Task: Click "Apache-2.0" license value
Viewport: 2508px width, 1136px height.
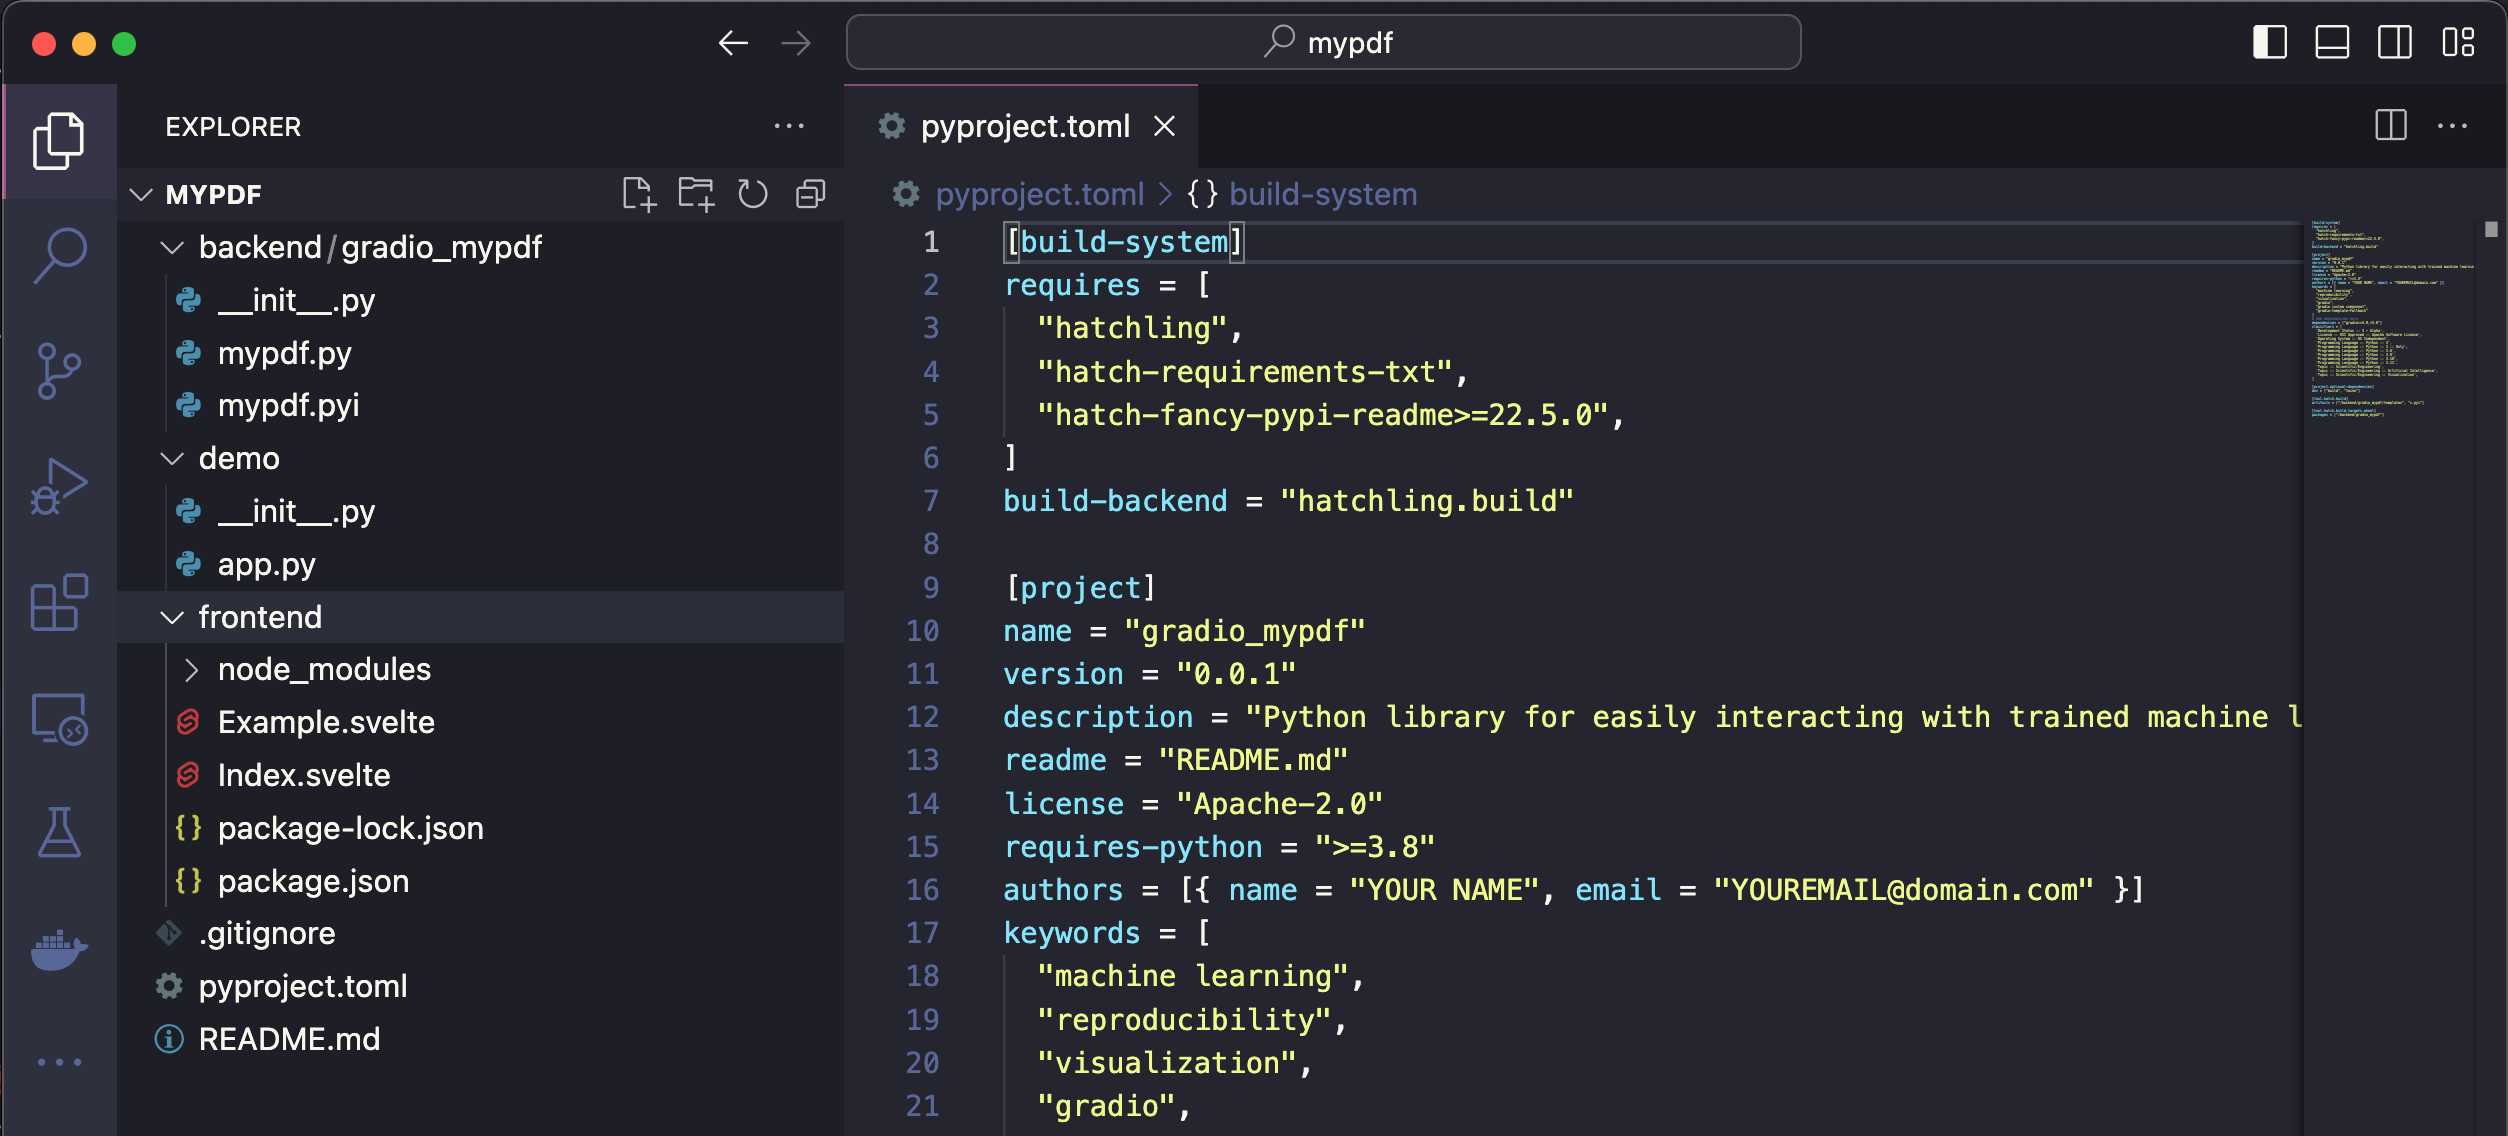Action: pos(1279,804)
